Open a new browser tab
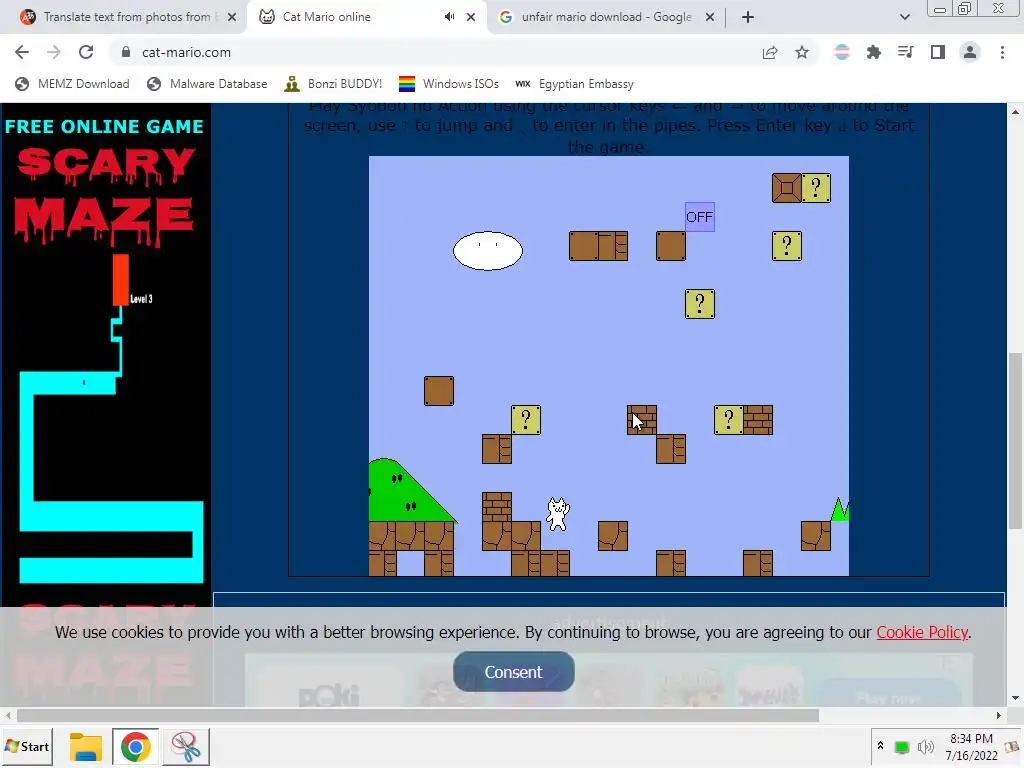 point(748,17)
